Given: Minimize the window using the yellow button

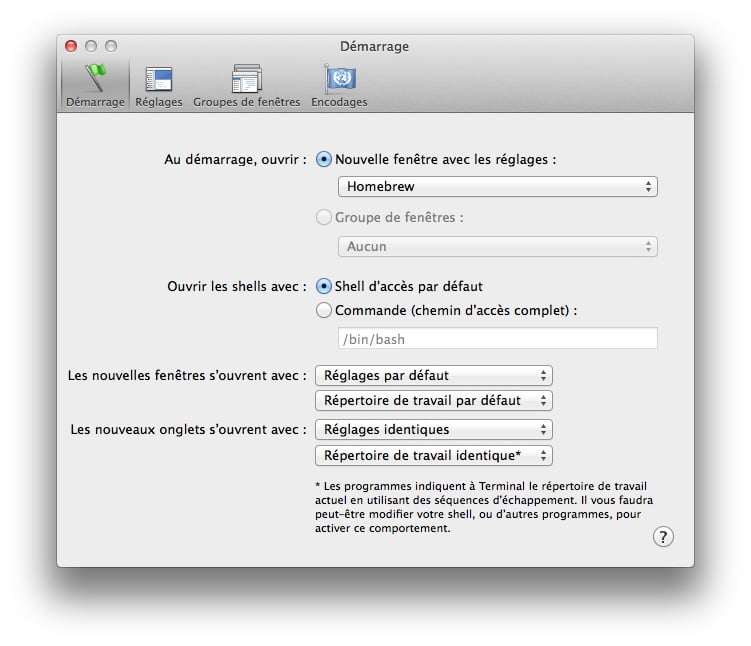Looking at the screenshot, I should pyautogui.click(x=91, y=46).
